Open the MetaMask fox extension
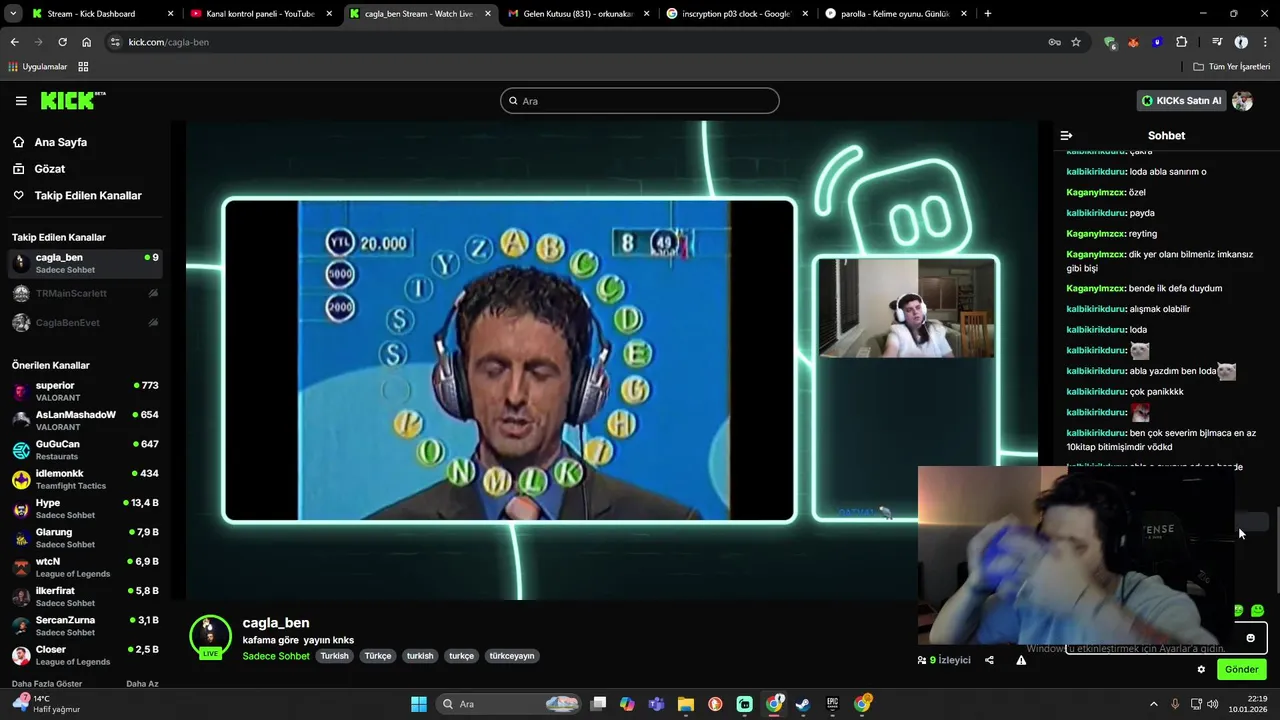Image resolution: width=1280 pixels, height=720 pixels. click(x=1133, y=42)
